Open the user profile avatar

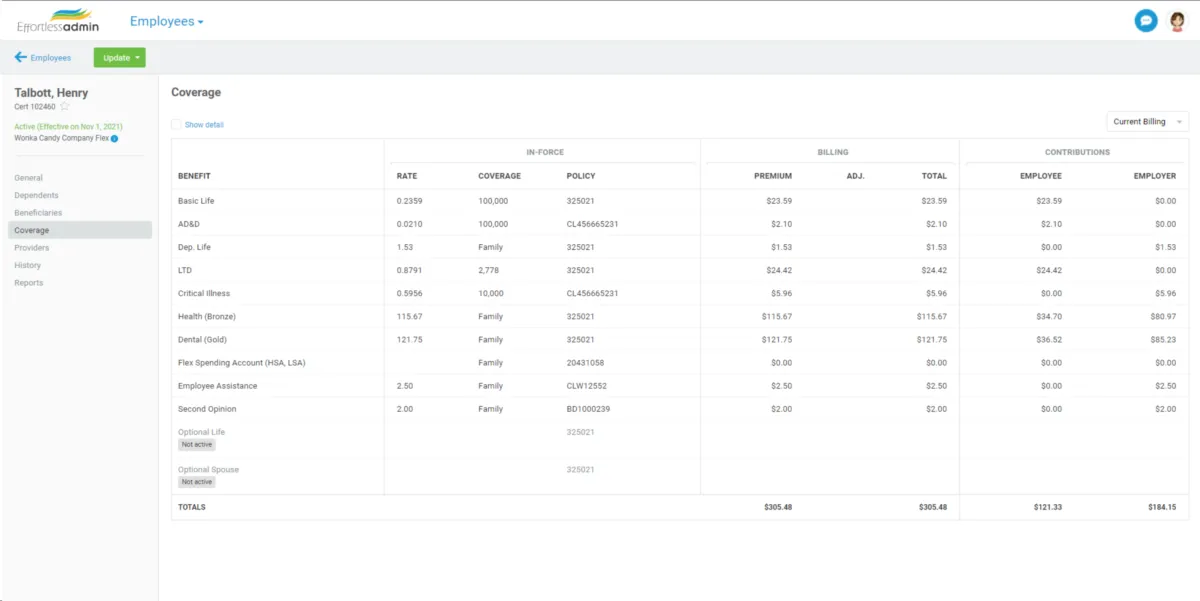[1177, 20]
